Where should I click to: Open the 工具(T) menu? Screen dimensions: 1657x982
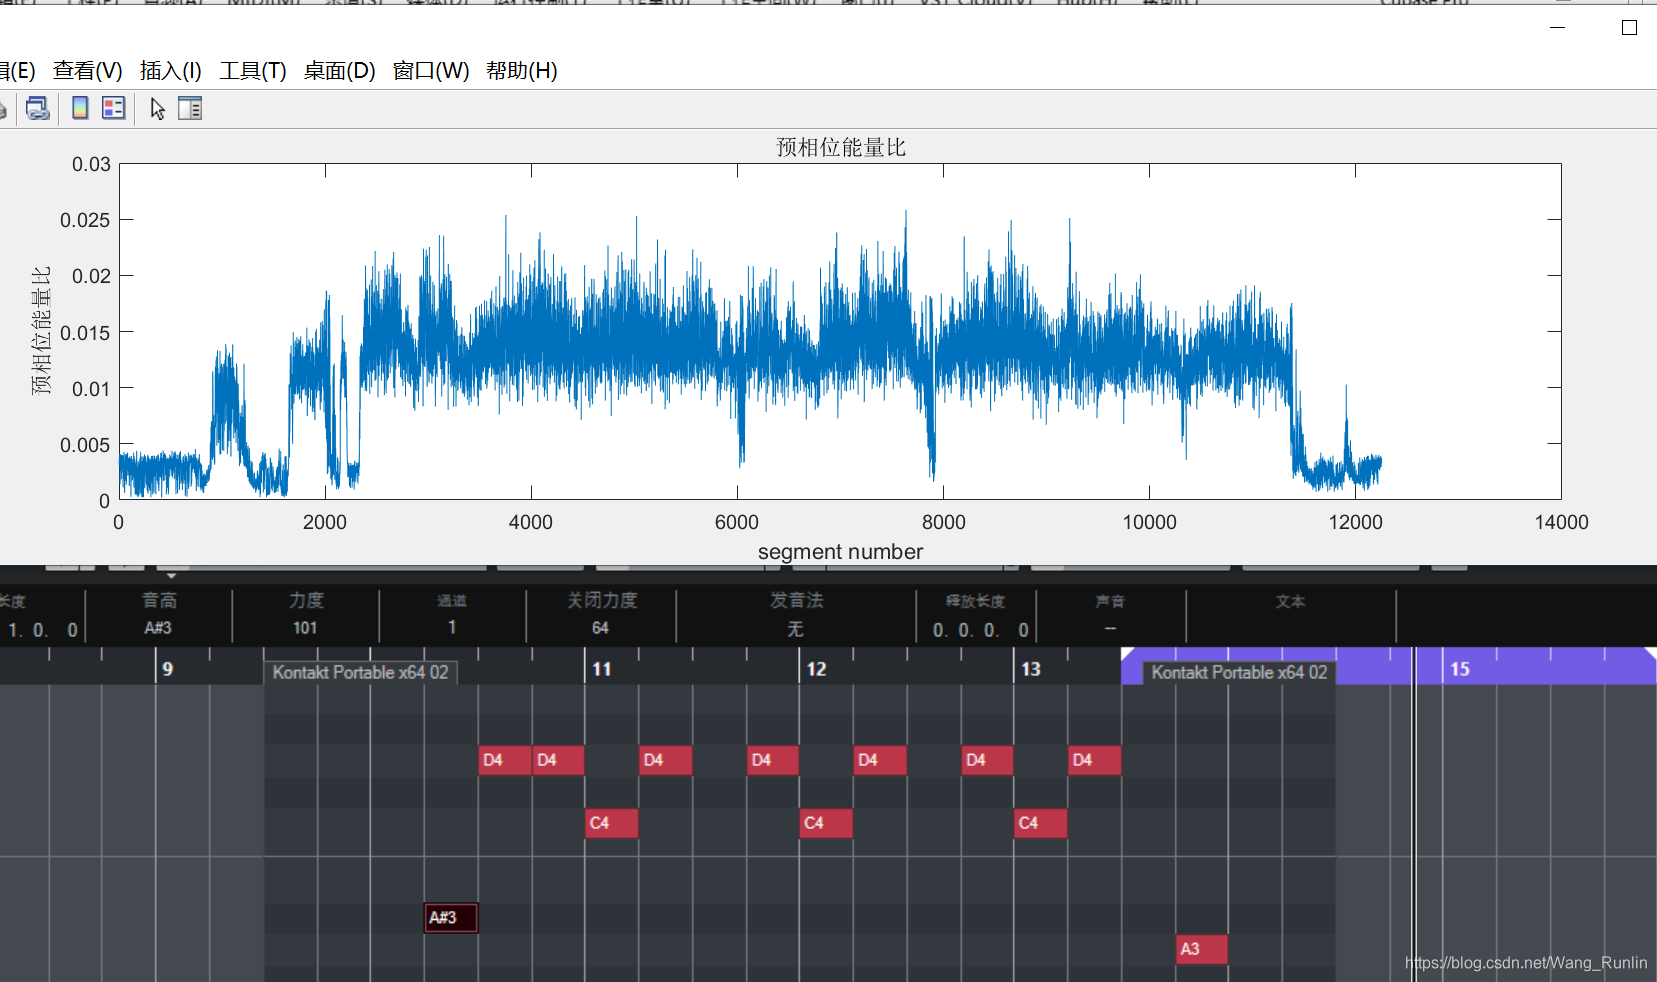(x=253, y=71)
